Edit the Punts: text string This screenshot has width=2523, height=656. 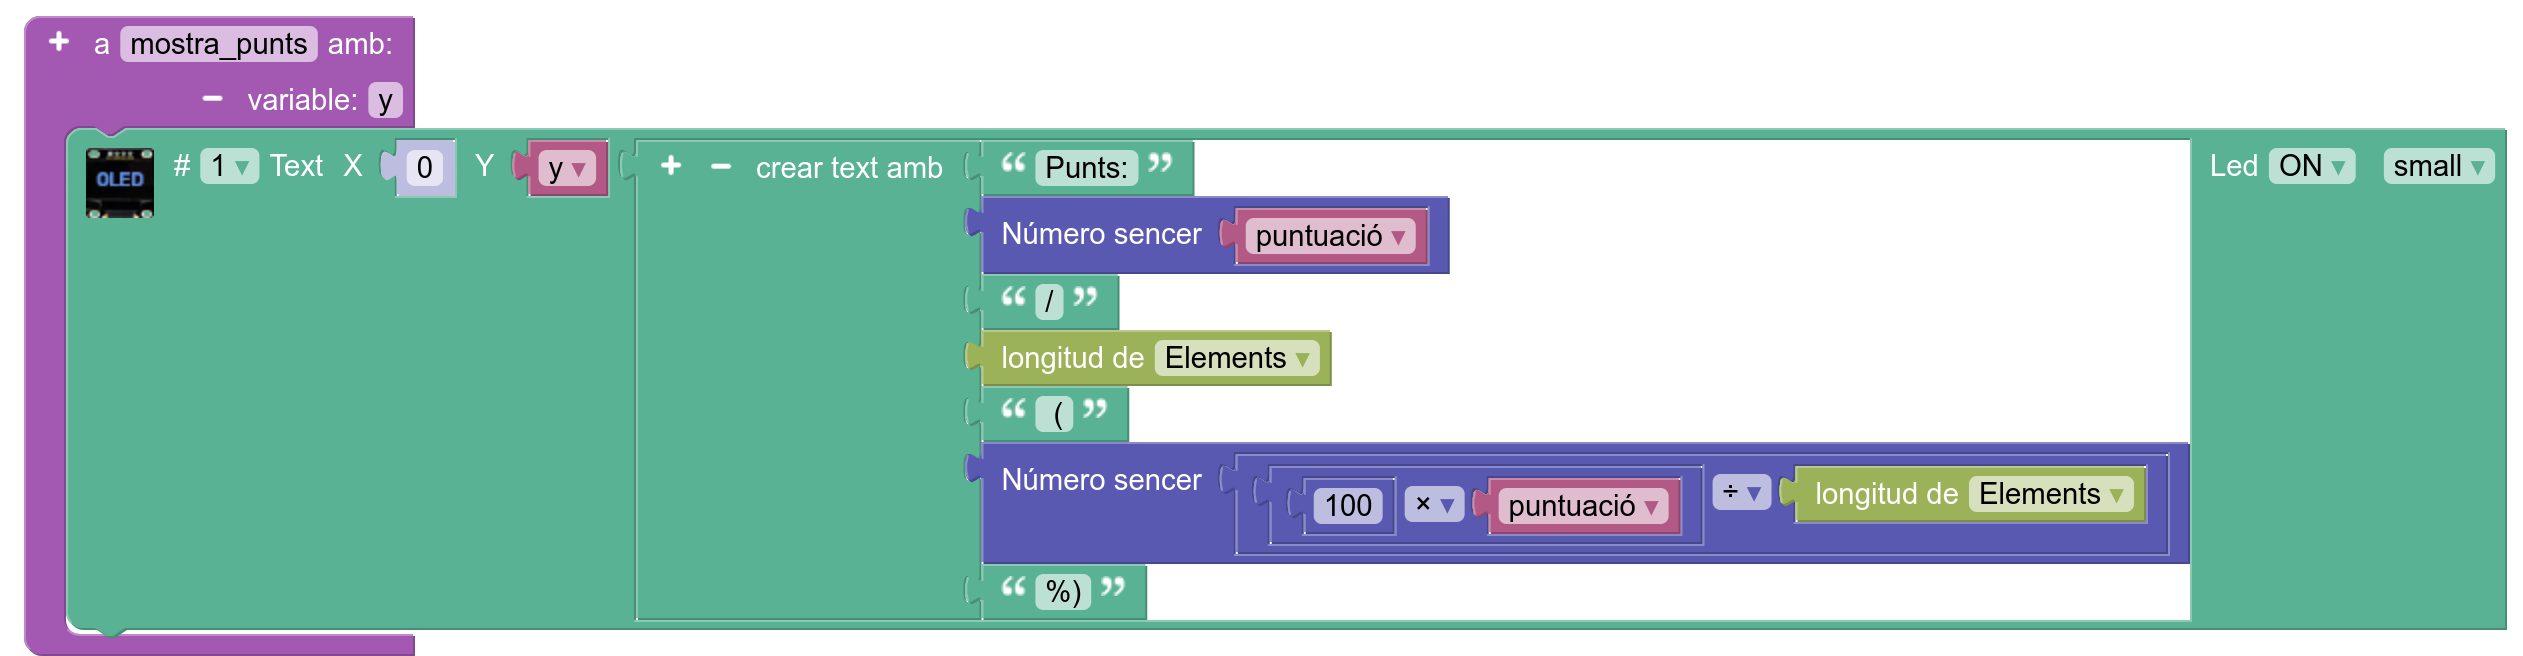pos(1086,167)
